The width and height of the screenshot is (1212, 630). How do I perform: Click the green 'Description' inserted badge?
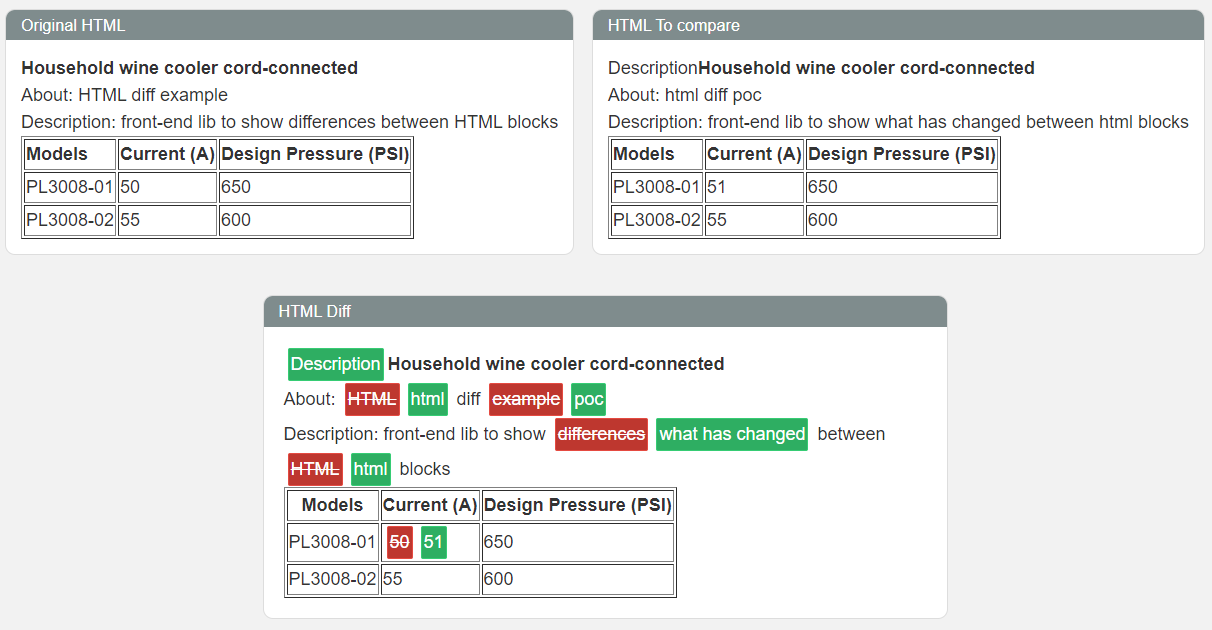[x=336, y=364]
